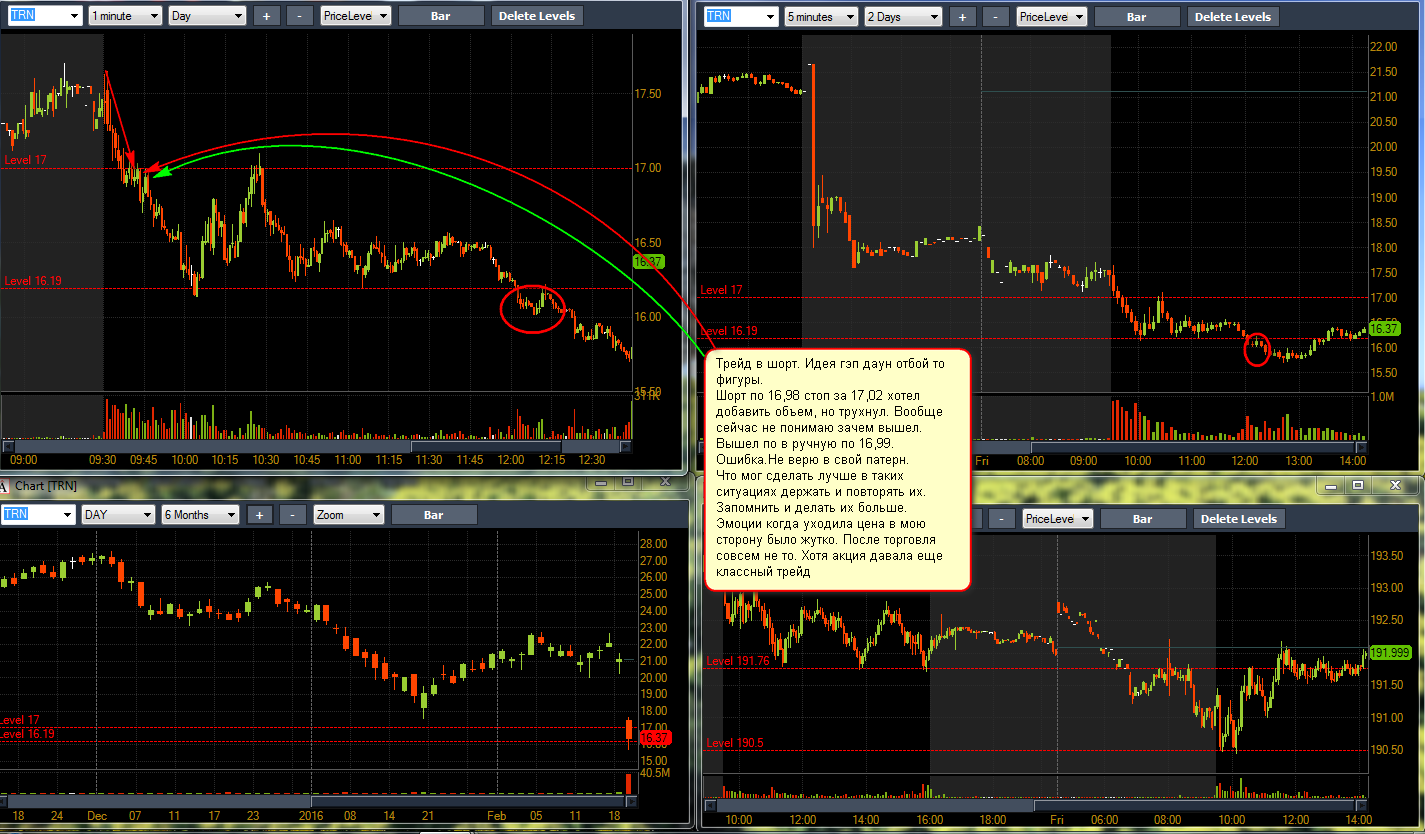The width and height of the screenshot is (1425, 834).
Task: Click plus button on the DAY 6 Months chart
Action: tap(259, 515)
